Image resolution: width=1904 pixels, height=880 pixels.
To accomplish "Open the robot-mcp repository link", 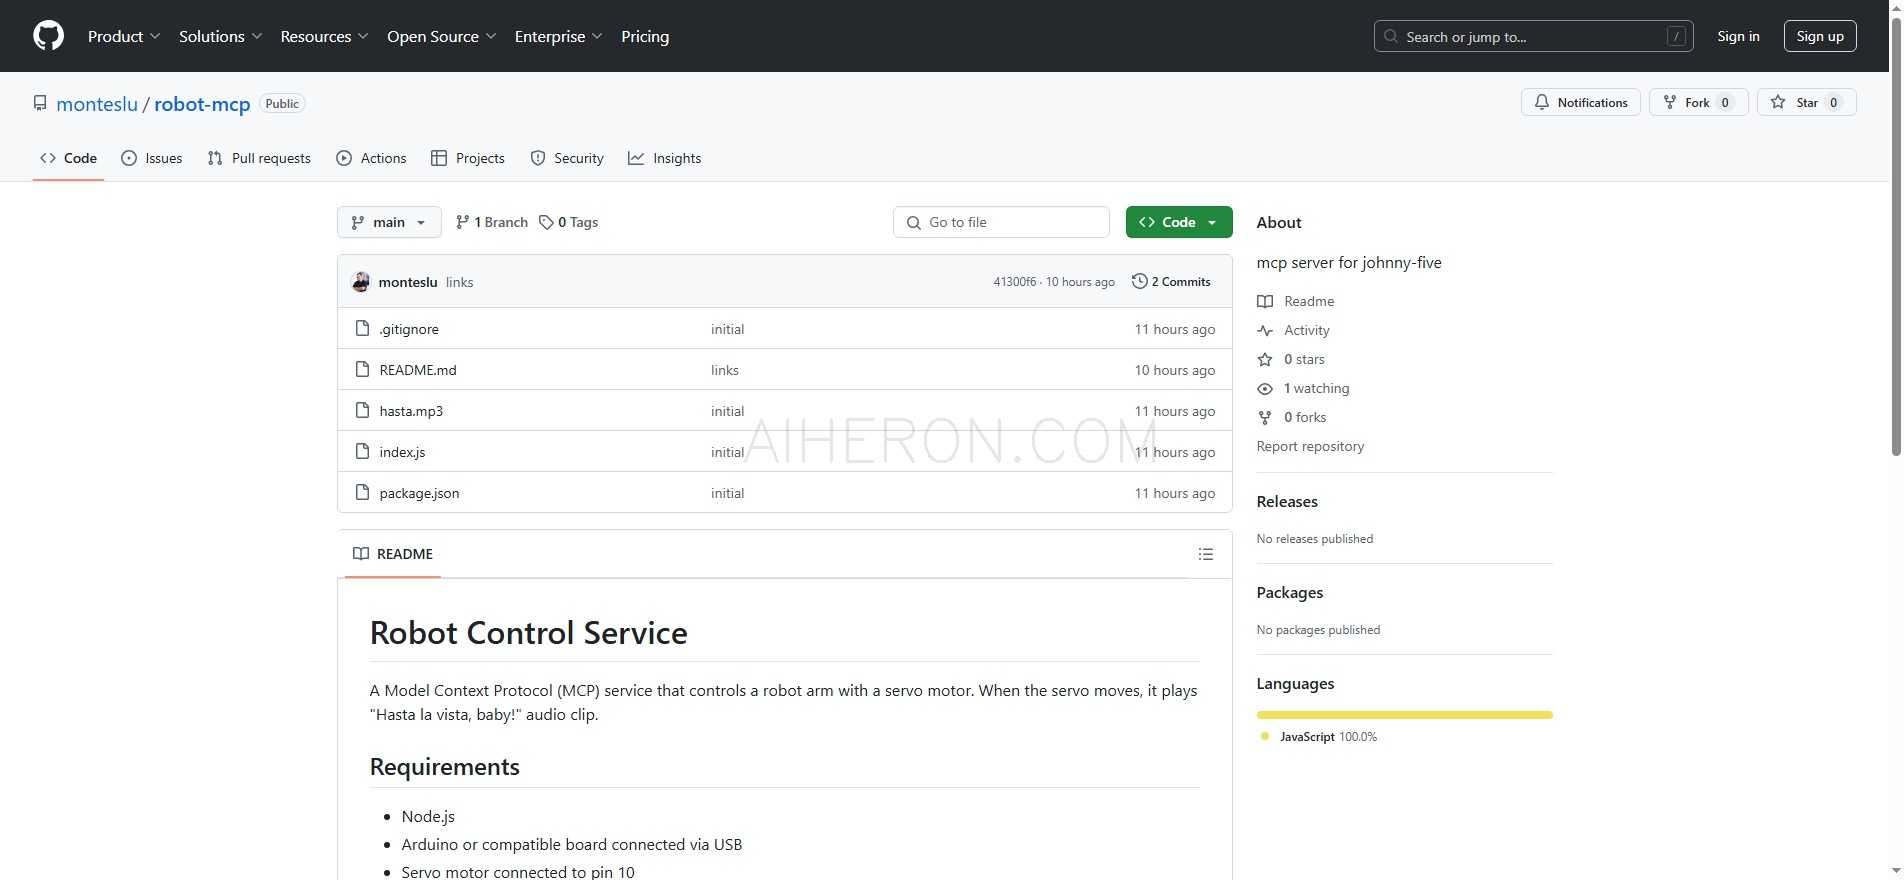I will pyautogui.click(x=202, y=104).
